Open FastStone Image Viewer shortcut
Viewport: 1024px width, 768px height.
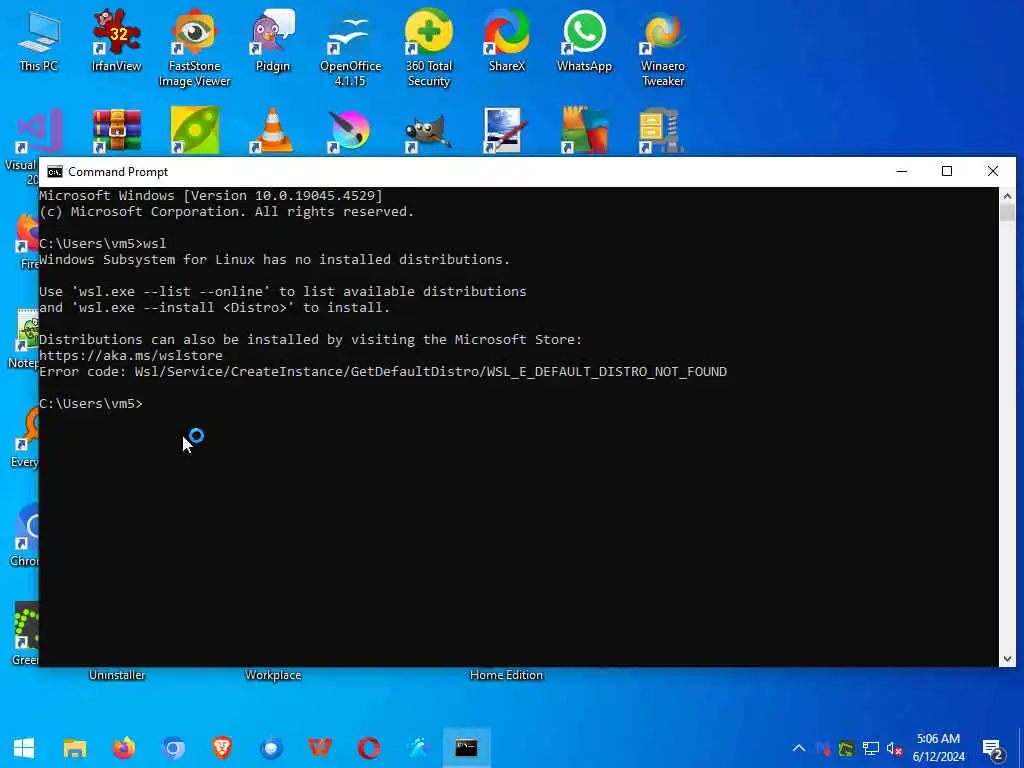(x=195, y=48)
